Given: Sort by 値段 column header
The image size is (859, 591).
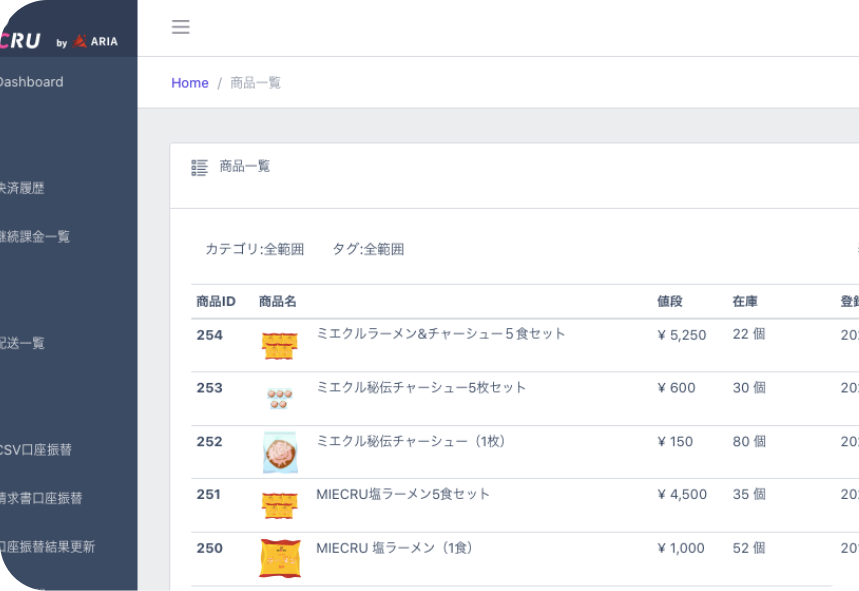Looking at the screenshot, I should point(670,301).
